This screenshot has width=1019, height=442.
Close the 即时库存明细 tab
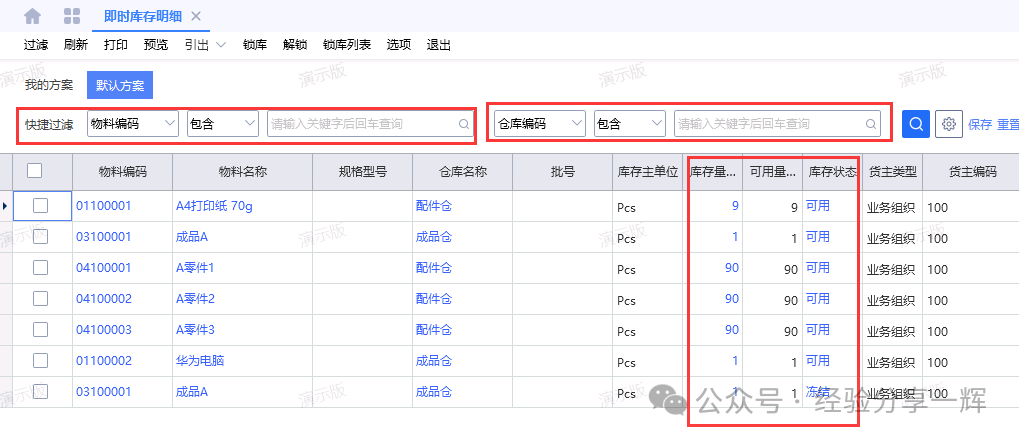click(196, 16)
